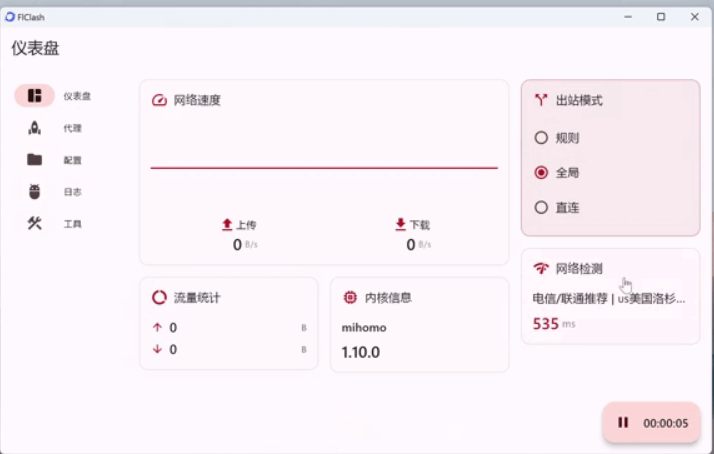Click the 网络速度 speedometer icon
Viewport: 714px width, 454px height.
click(159, 100)
